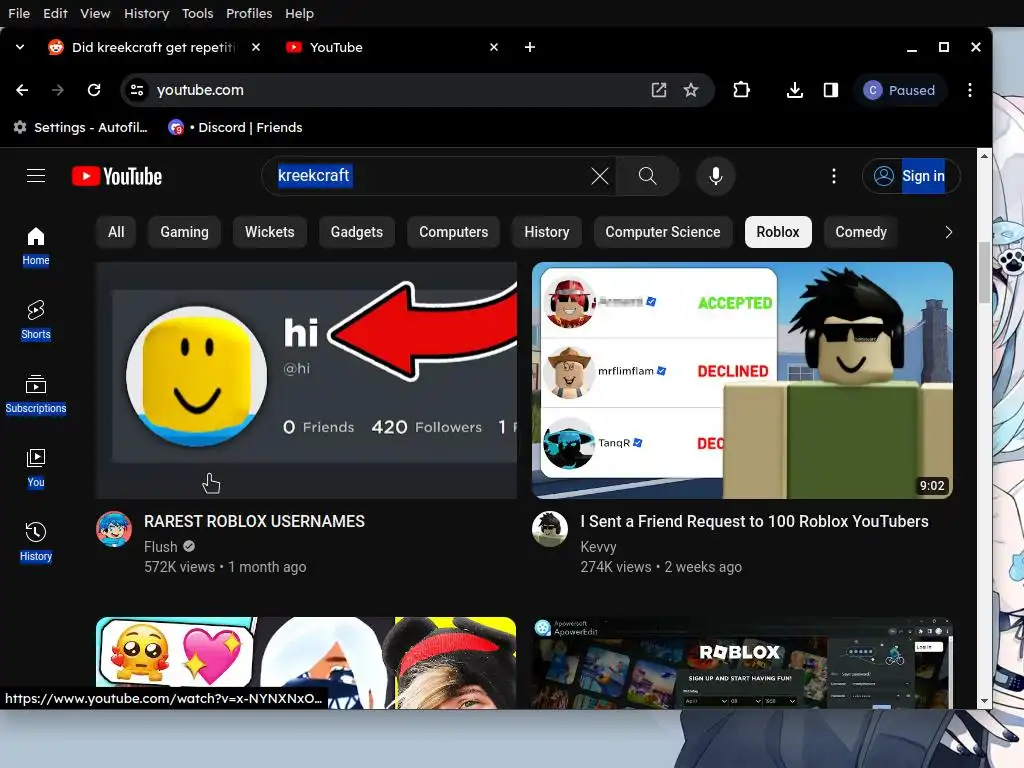Open browser extensions puzzle icon
The height and width of the screenshot is (768, 1024).
click(x=741, y=90)
